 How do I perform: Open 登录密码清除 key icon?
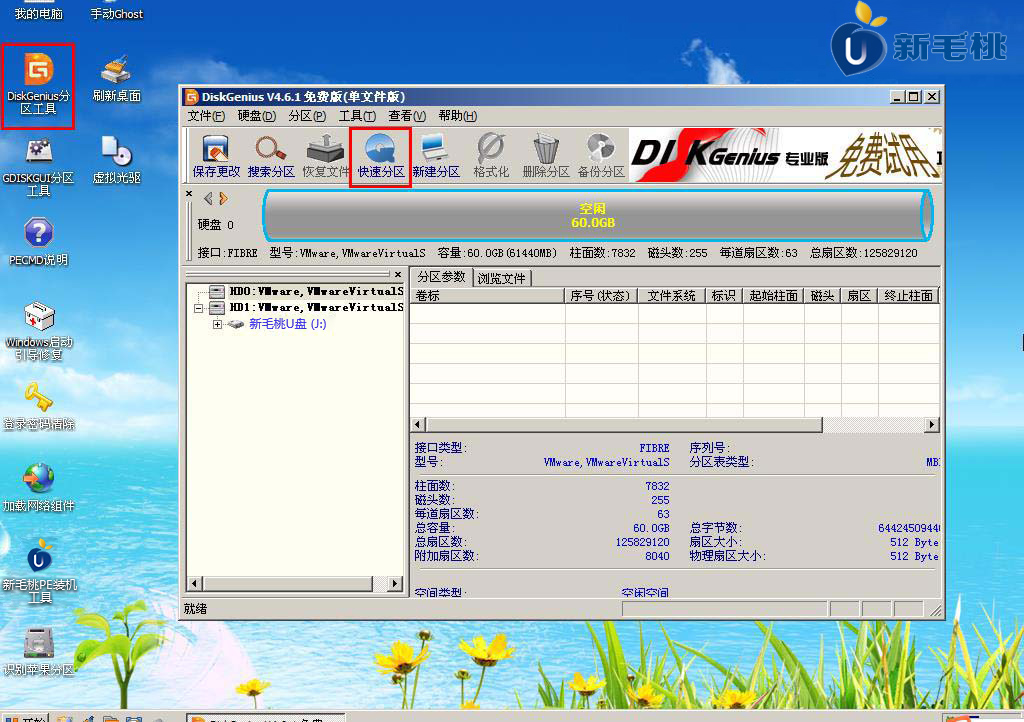click(38, 406)
